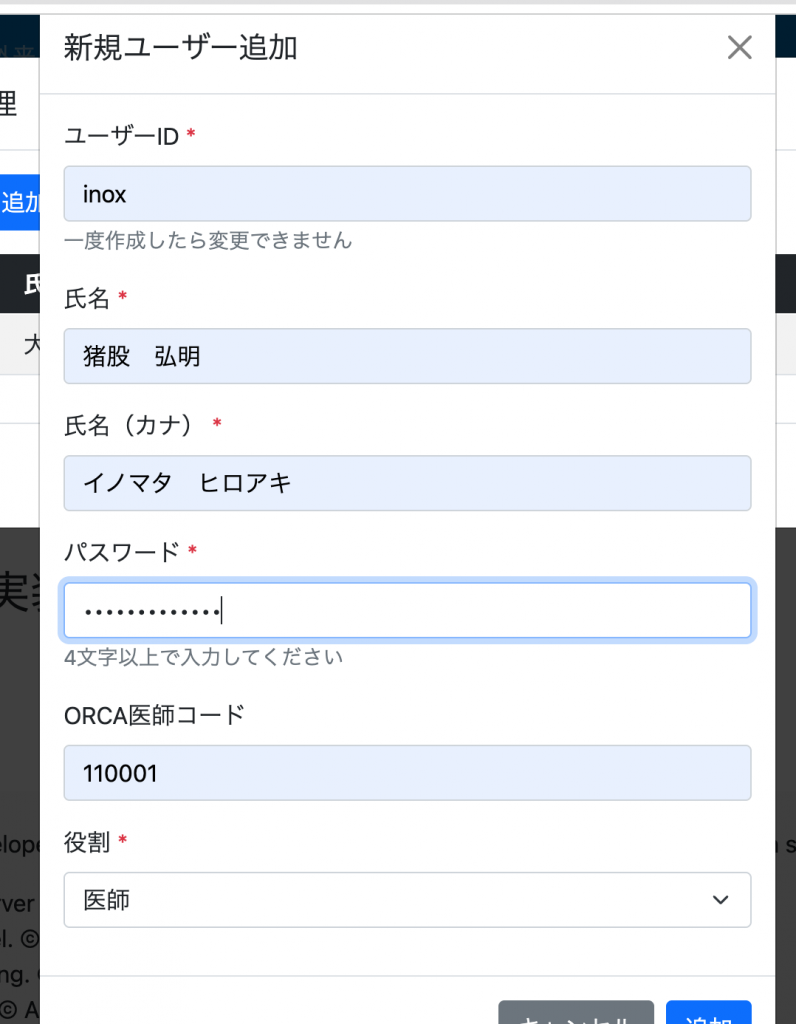This screenshot has width=796, height=1024.
Task: Click the パスワード label text
Action: click(x=121, y=551)
